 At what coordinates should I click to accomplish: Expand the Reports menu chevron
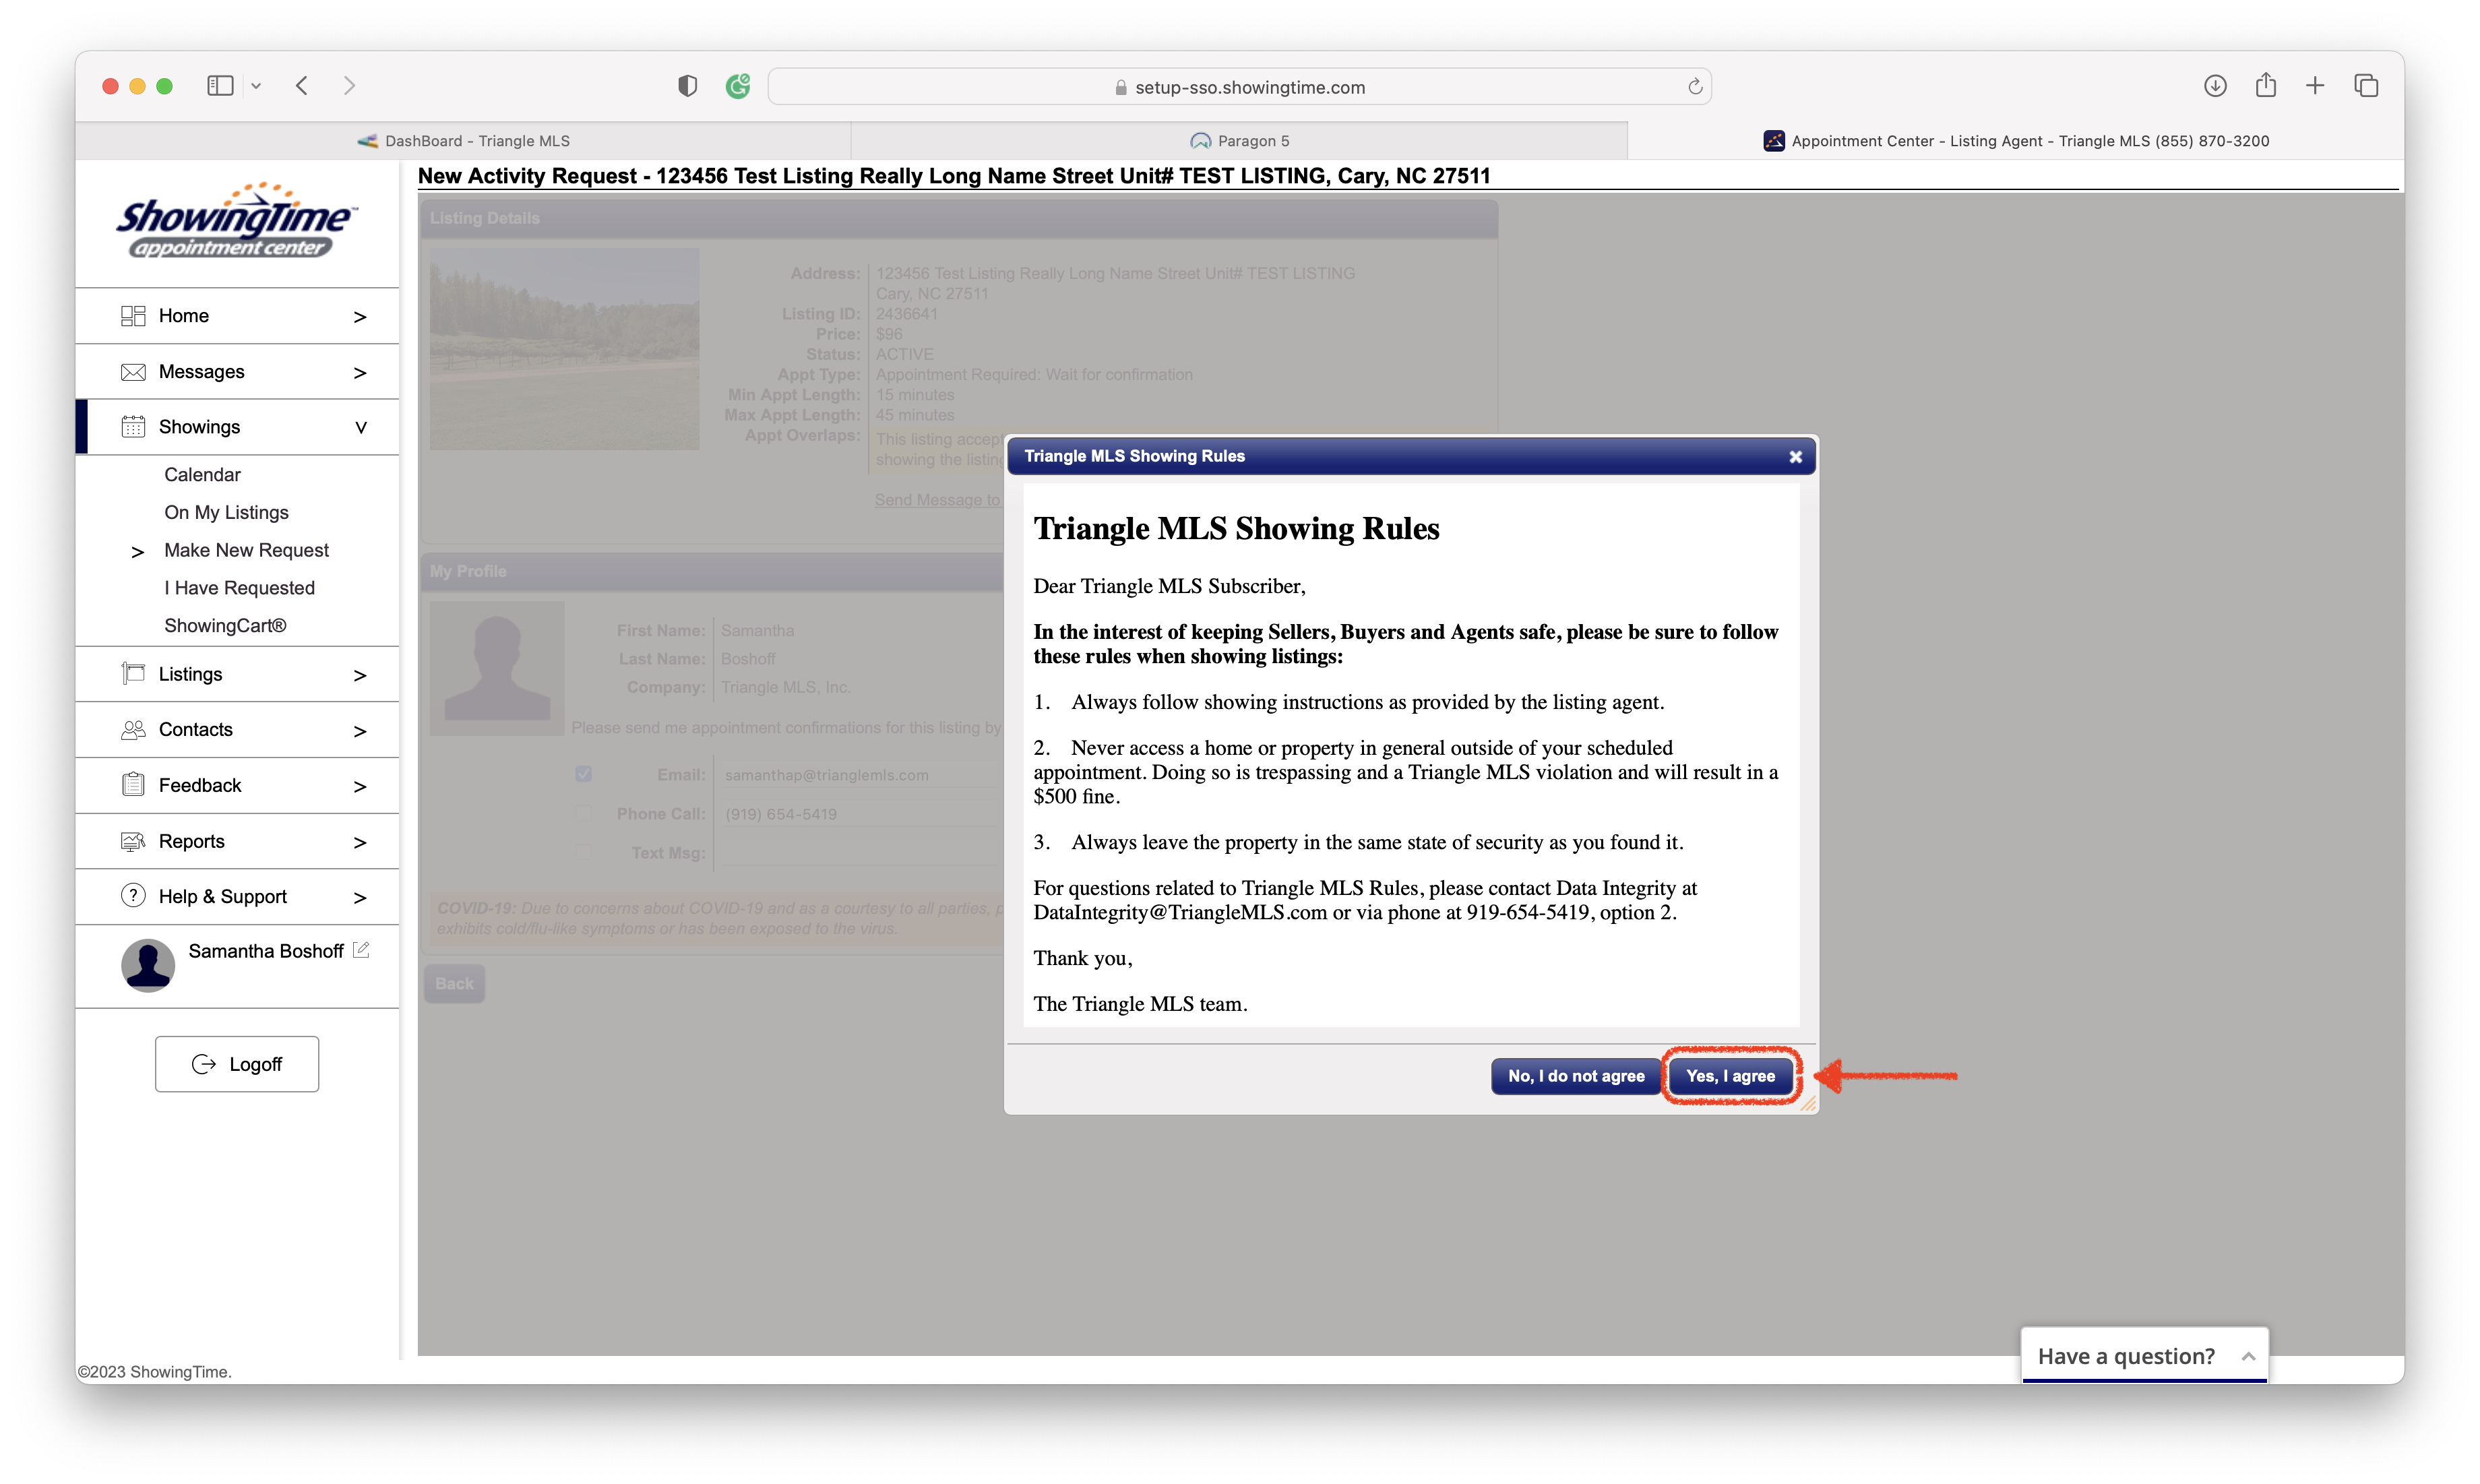[360, 843]
